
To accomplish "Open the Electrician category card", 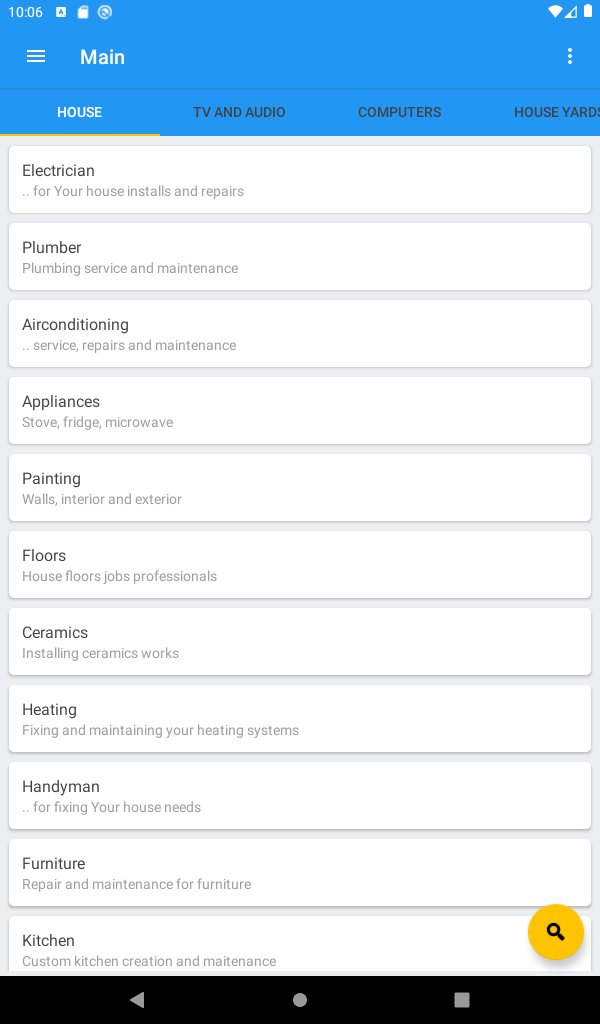I will 299,180.
